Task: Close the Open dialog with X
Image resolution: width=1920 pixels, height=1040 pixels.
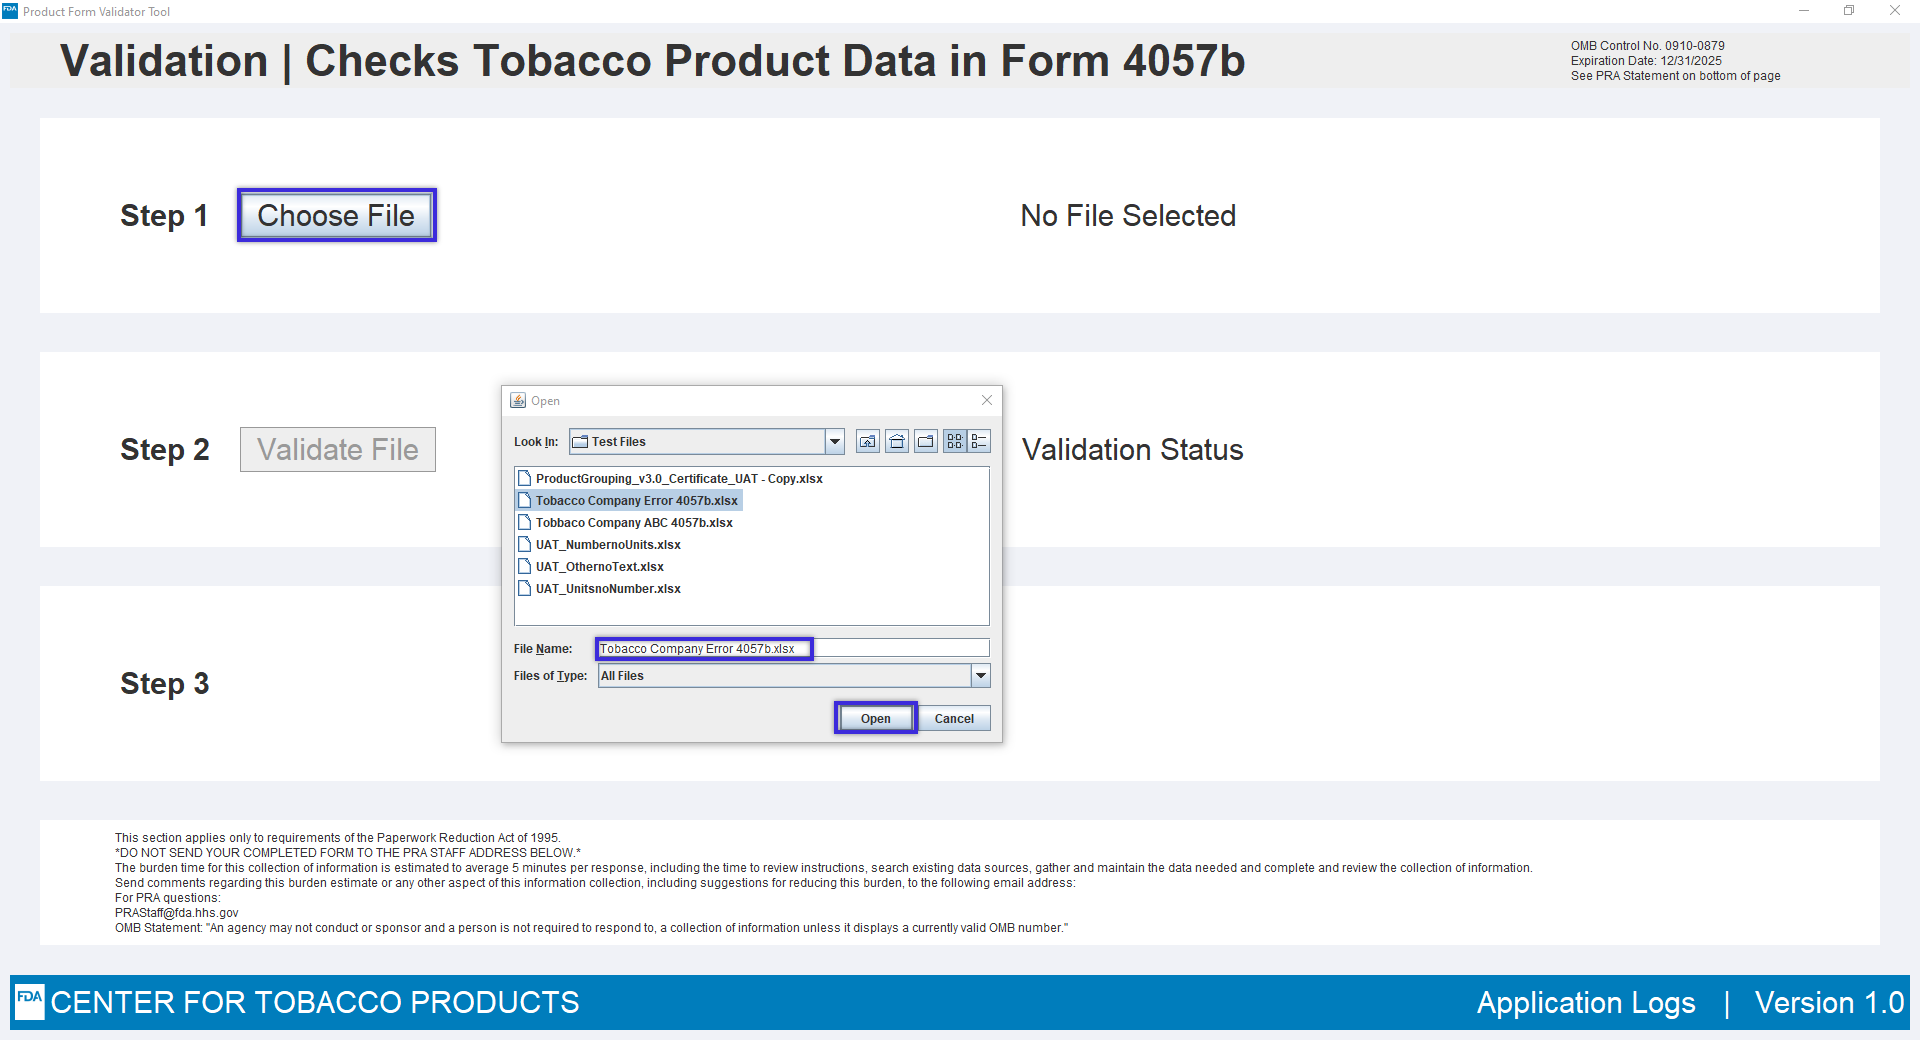Action: pyautogui.click(x=987, y=400)
